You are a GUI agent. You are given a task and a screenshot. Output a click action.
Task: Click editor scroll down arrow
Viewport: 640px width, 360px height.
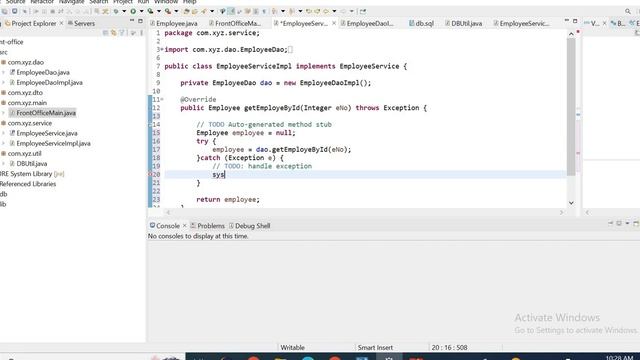point(571,203)
